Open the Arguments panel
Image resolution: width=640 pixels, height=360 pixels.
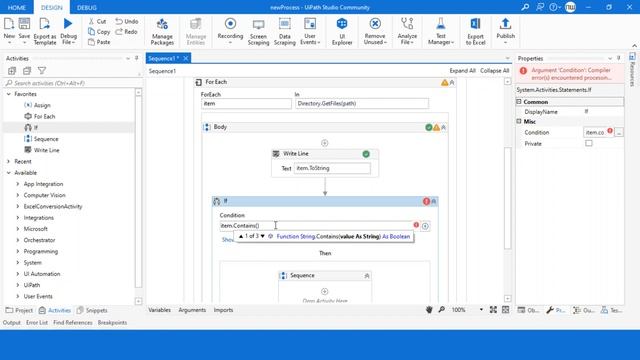pos(192,310)
